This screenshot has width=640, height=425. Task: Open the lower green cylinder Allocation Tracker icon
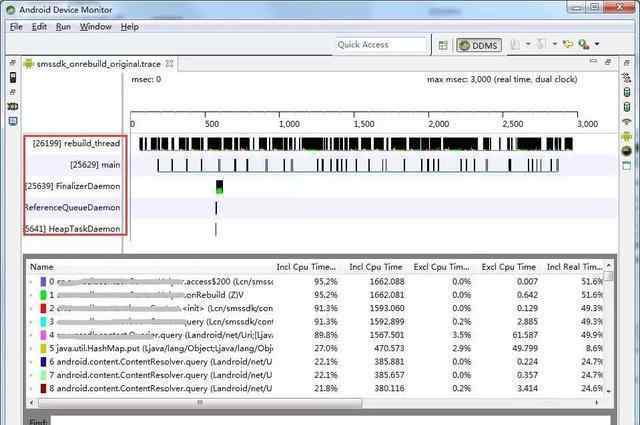tap(627, 107)
